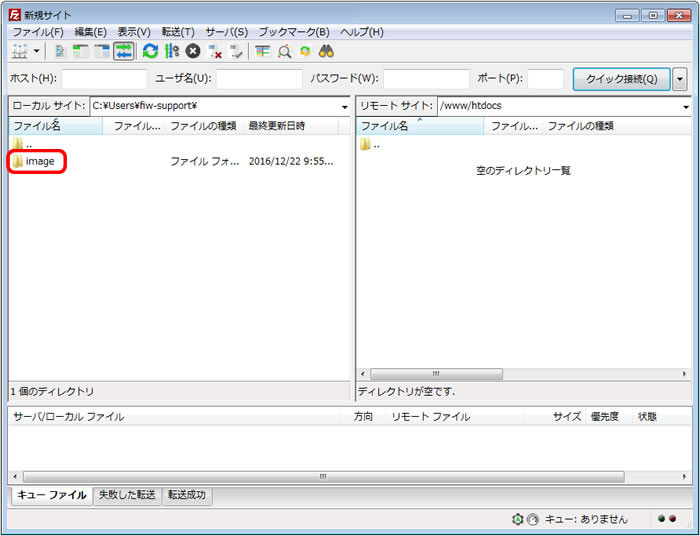Toggle the message log display icon
This screenshot has width=700, height=536.
[x=60, y=52]
